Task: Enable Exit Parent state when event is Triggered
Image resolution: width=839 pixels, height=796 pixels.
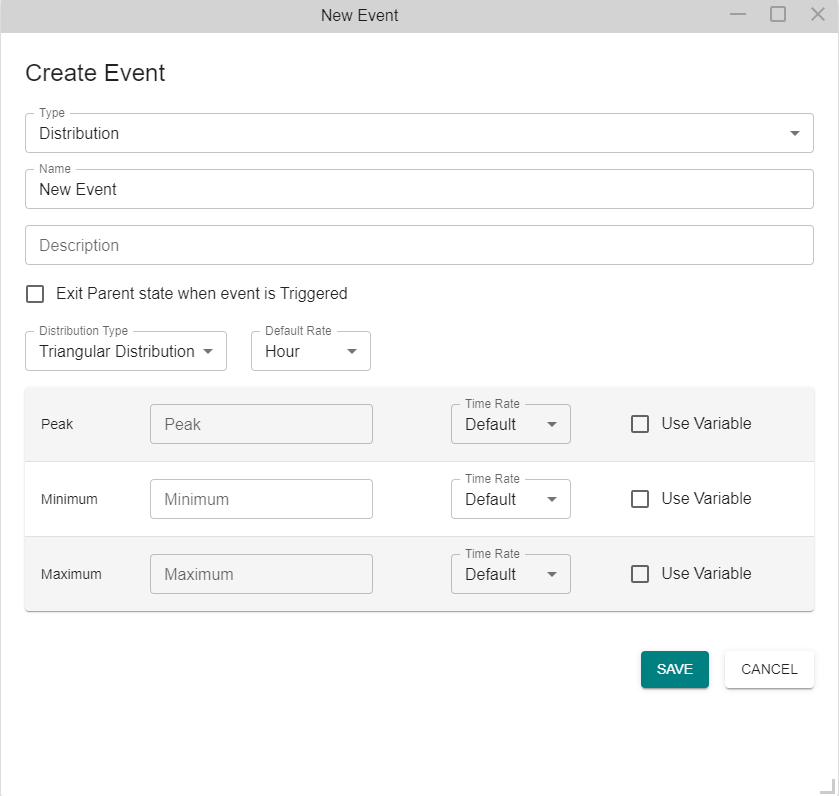Action: pyautogui.click(x=35, y=294)
